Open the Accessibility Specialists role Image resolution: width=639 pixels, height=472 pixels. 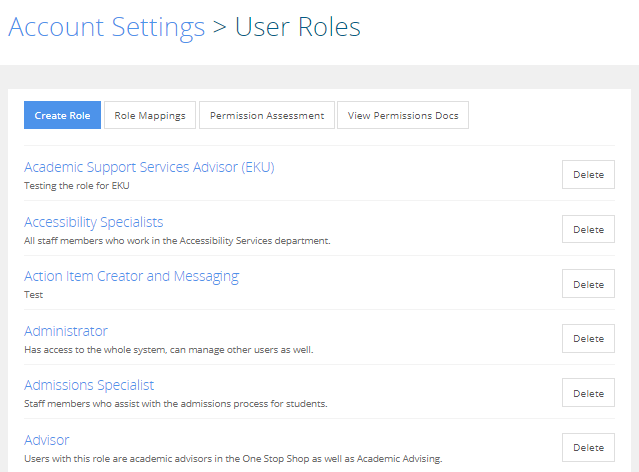click(94, 222)
